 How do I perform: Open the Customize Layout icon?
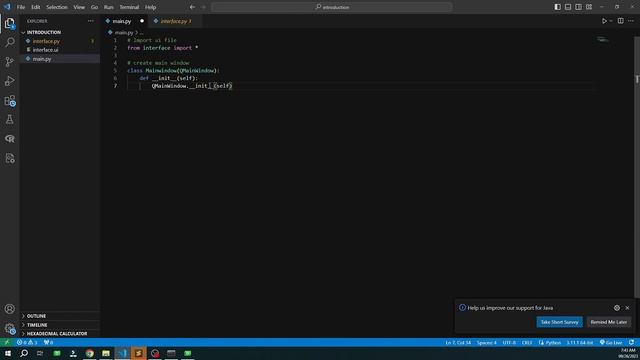pyautogui.click(x=589, y=7)
